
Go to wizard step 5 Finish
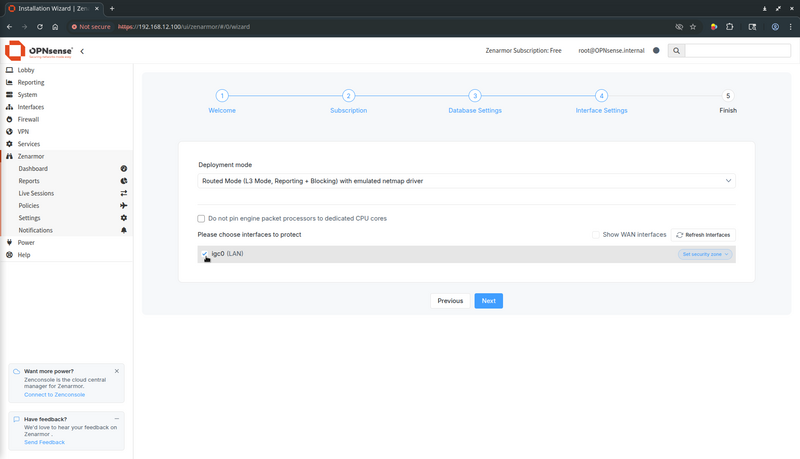pos(728,96)
